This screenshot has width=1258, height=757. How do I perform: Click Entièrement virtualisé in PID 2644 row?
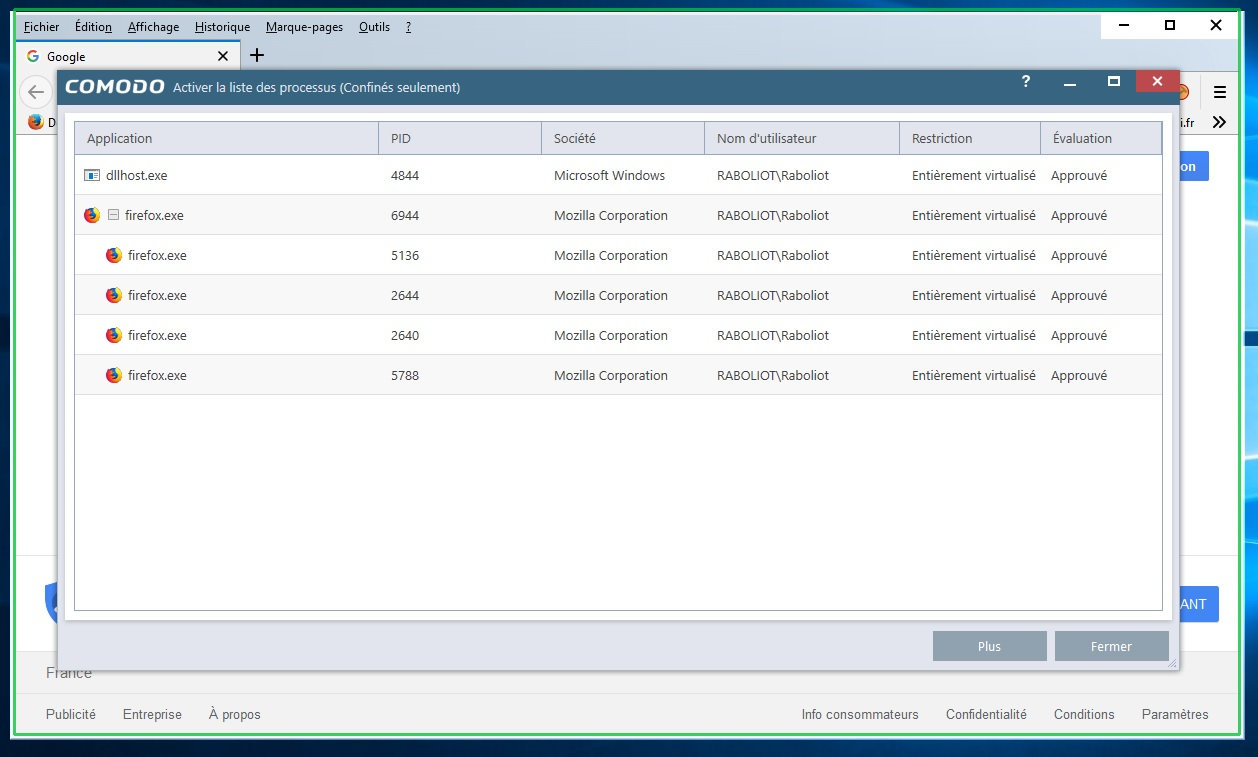pos(974,295)
